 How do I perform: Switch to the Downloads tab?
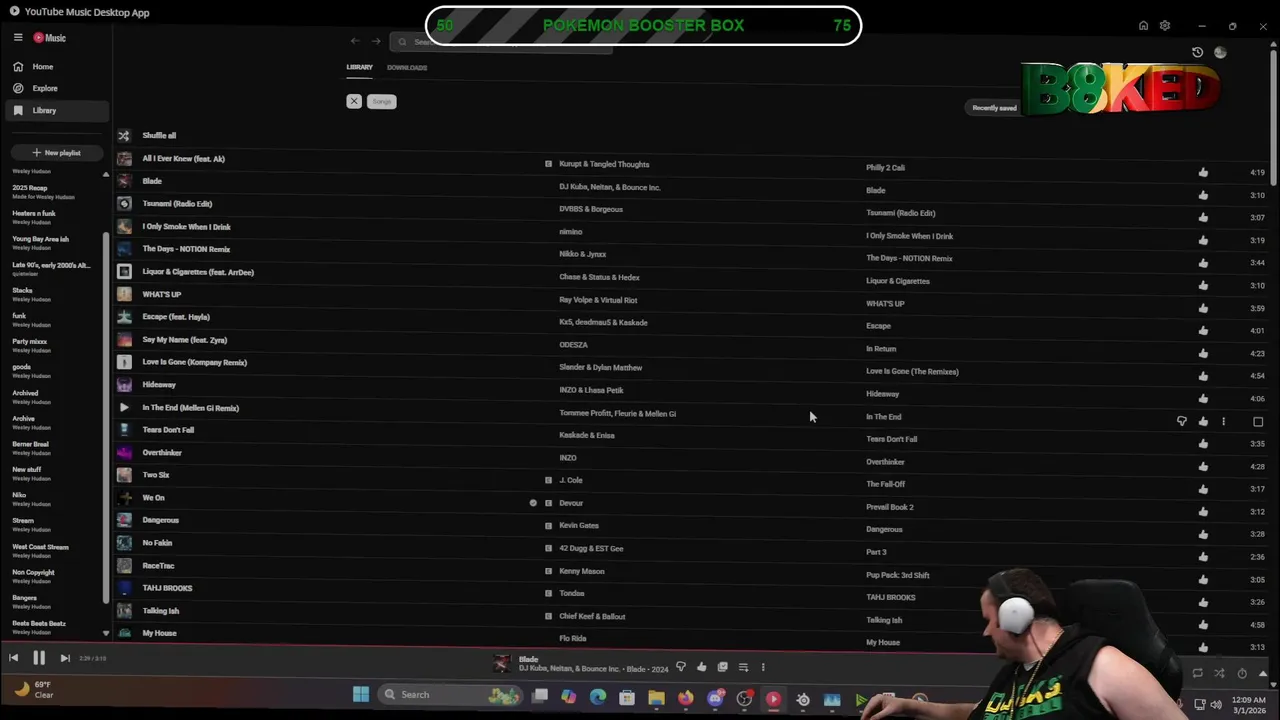(x=407, y=67)
